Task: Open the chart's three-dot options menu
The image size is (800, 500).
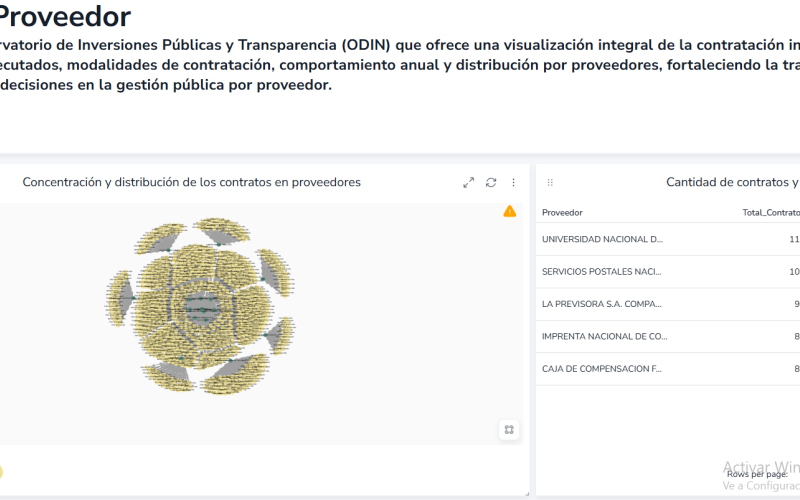Action: [x=513, y=183]
